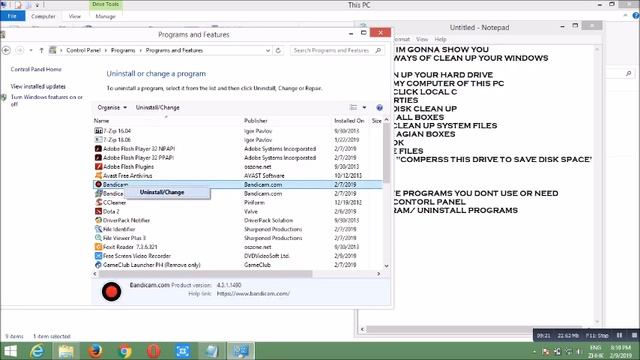Switch to Notepad on the taskbar
Screen dimensions: 640x360
(211, 351)
